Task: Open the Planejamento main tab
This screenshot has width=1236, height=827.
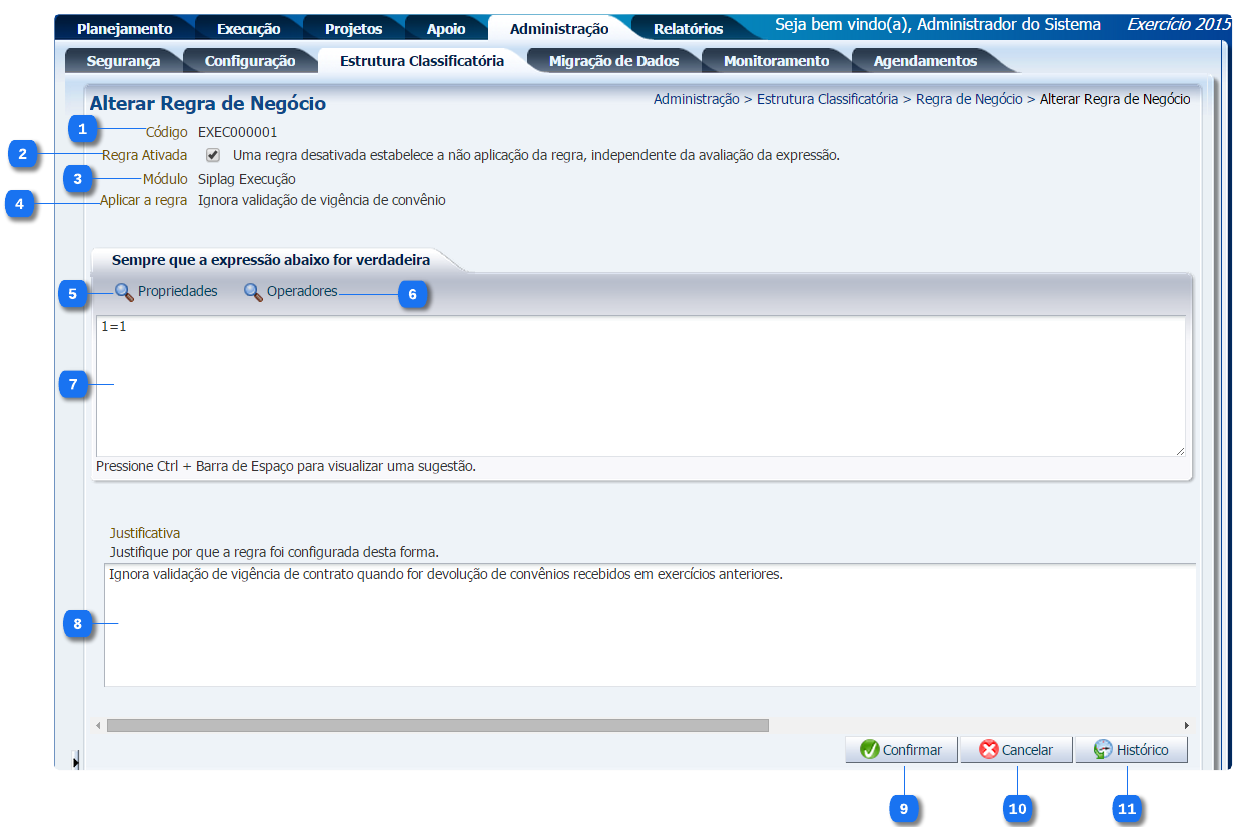Action: click(124, 29)
